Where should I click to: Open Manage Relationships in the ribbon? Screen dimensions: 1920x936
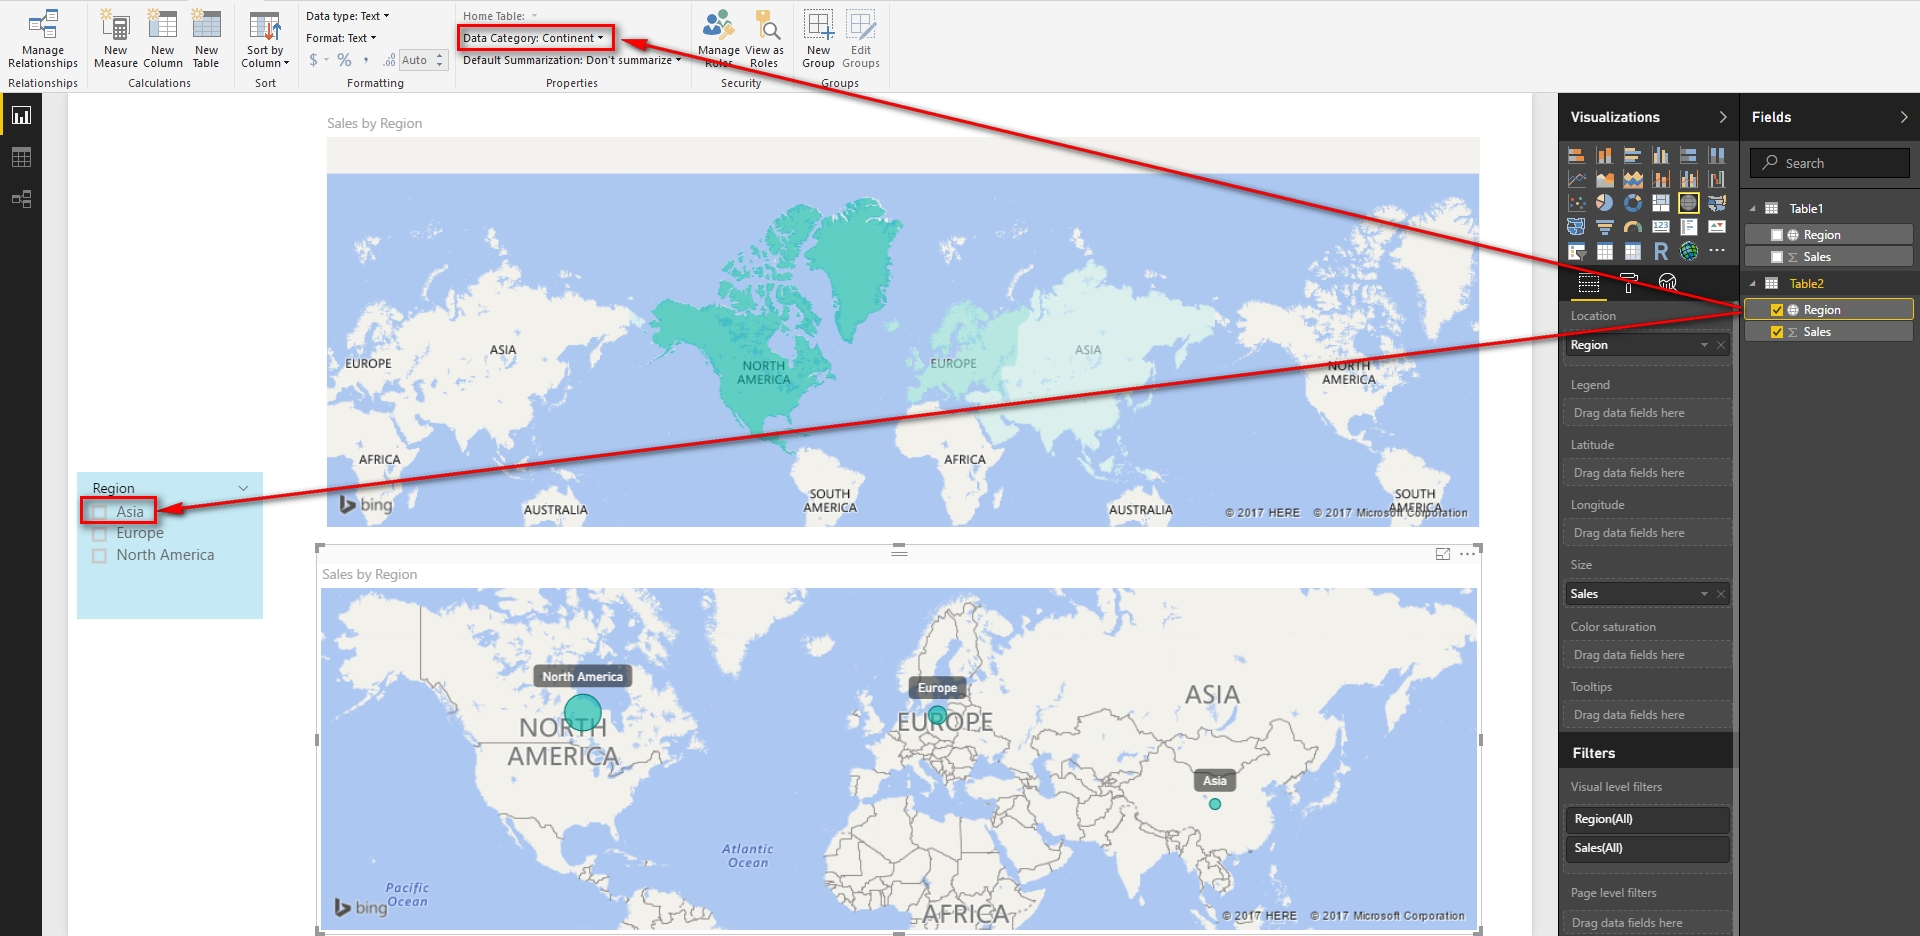coord(43,40)
